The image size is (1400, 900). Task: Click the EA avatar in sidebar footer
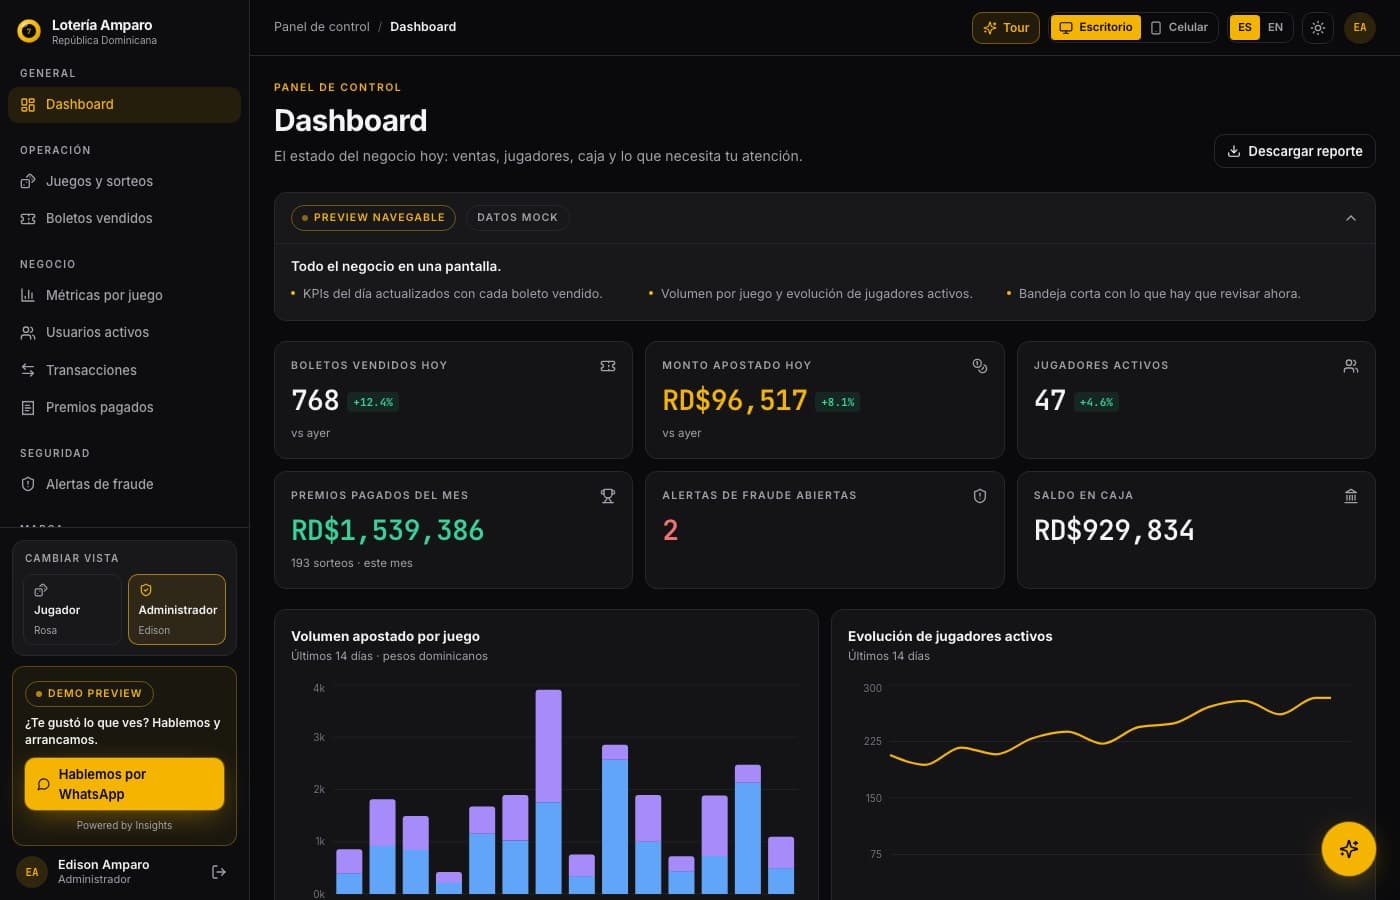(x=32, y=872)
